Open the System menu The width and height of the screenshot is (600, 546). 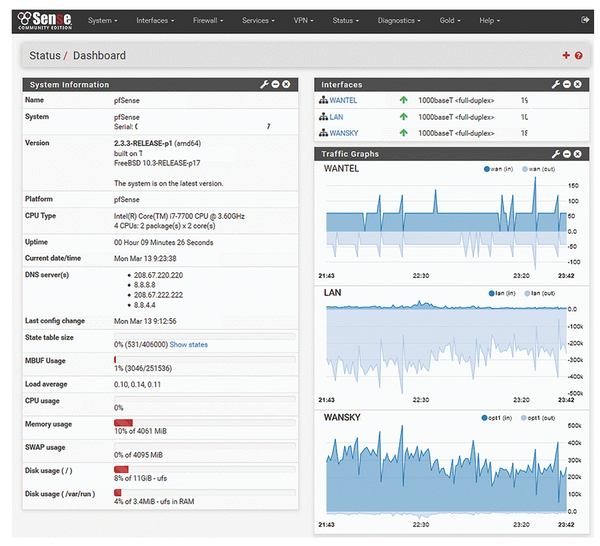point(102,20)
